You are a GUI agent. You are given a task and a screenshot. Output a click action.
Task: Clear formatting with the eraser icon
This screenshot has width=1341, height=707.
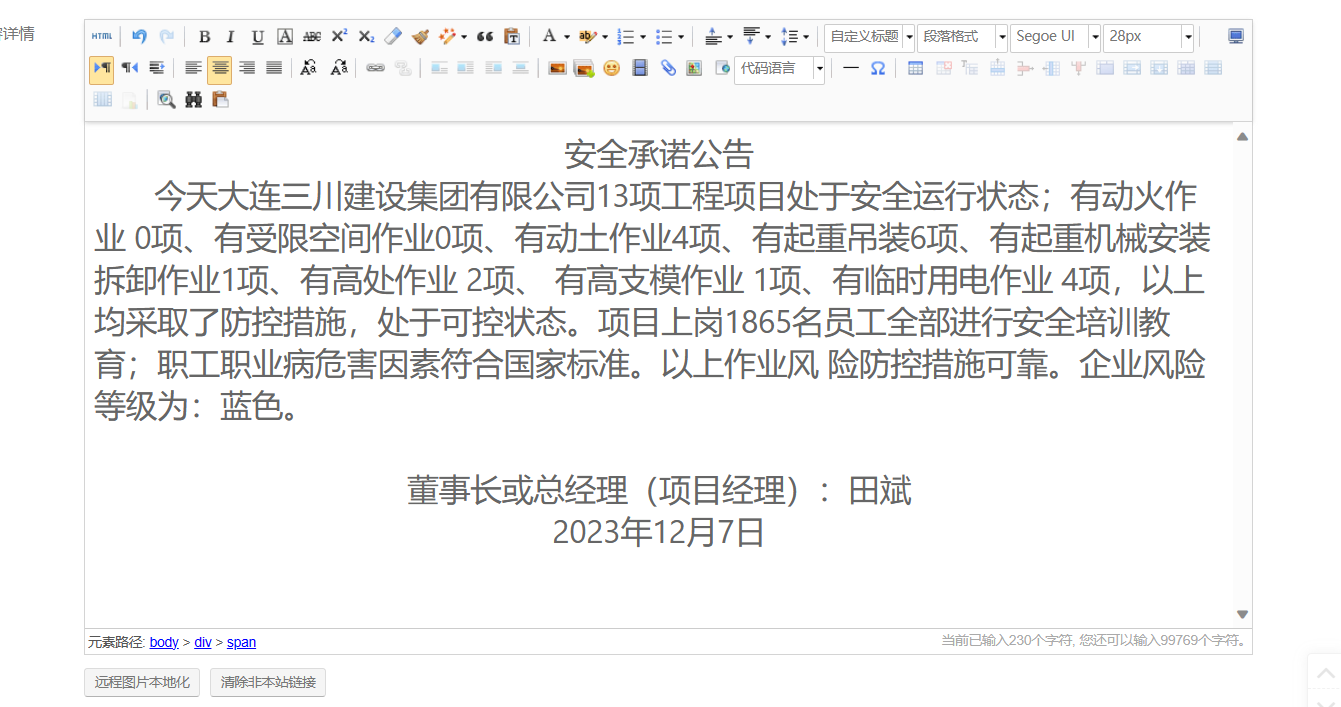(393, 37)
